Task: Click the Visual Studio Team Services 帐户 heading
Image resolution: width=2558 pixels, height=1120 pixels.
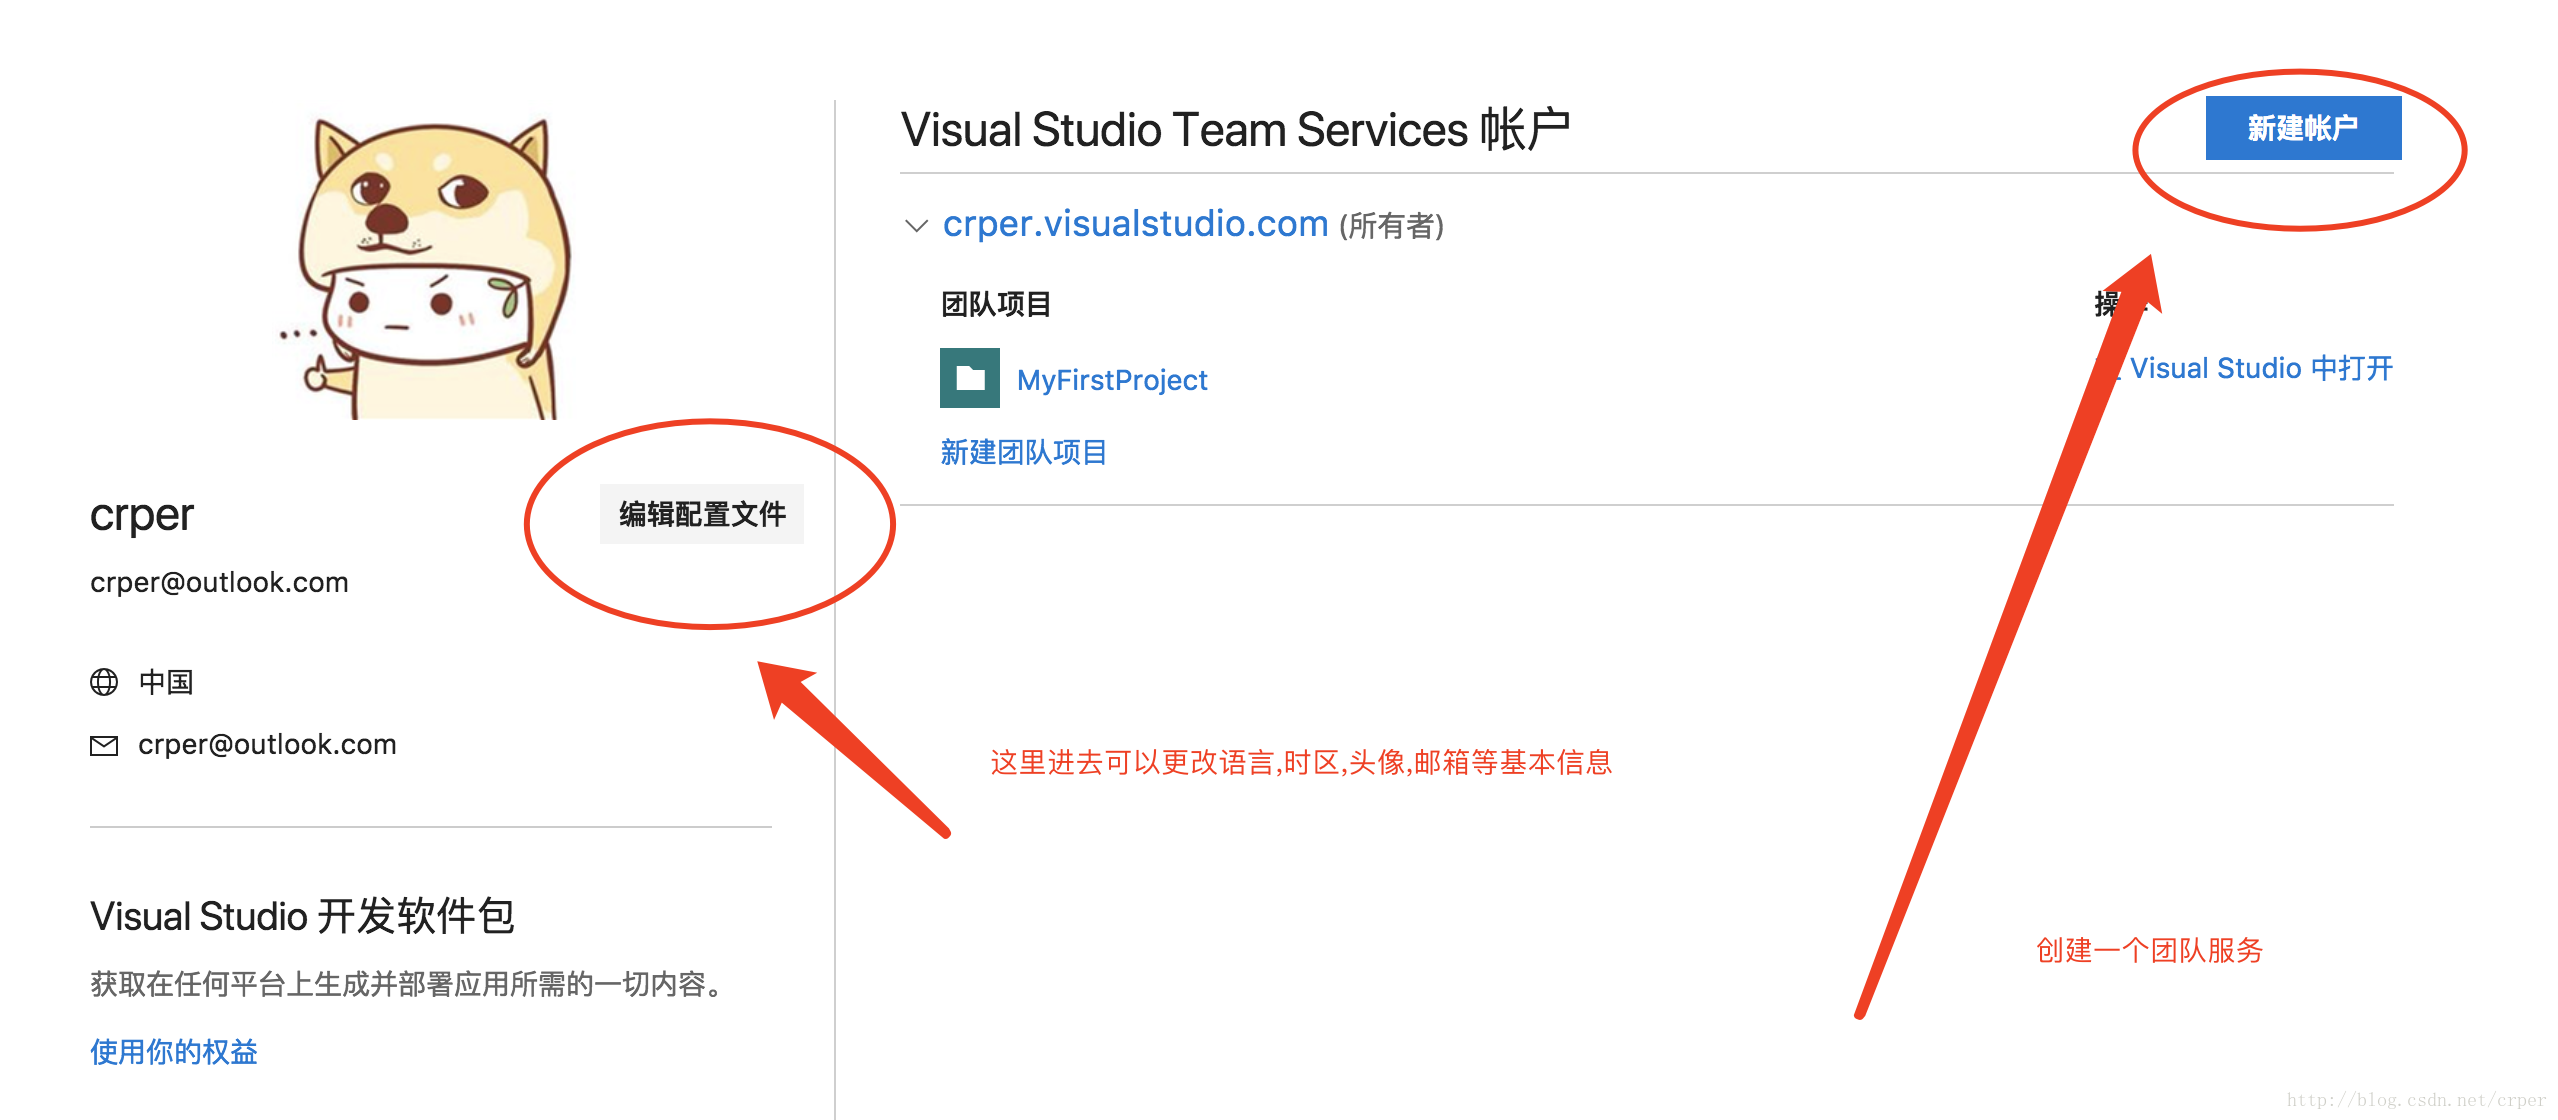Action: (x=1234, y=130)
